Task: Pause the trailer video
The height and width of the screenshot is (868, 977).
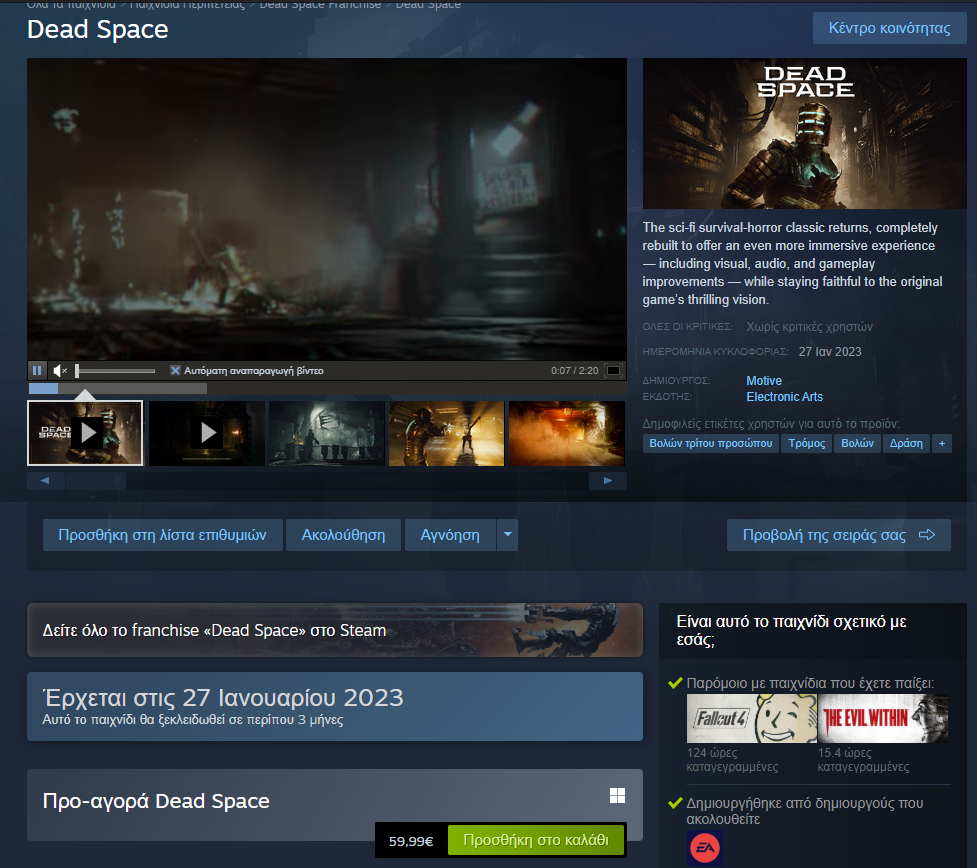Action: (37, 371)
